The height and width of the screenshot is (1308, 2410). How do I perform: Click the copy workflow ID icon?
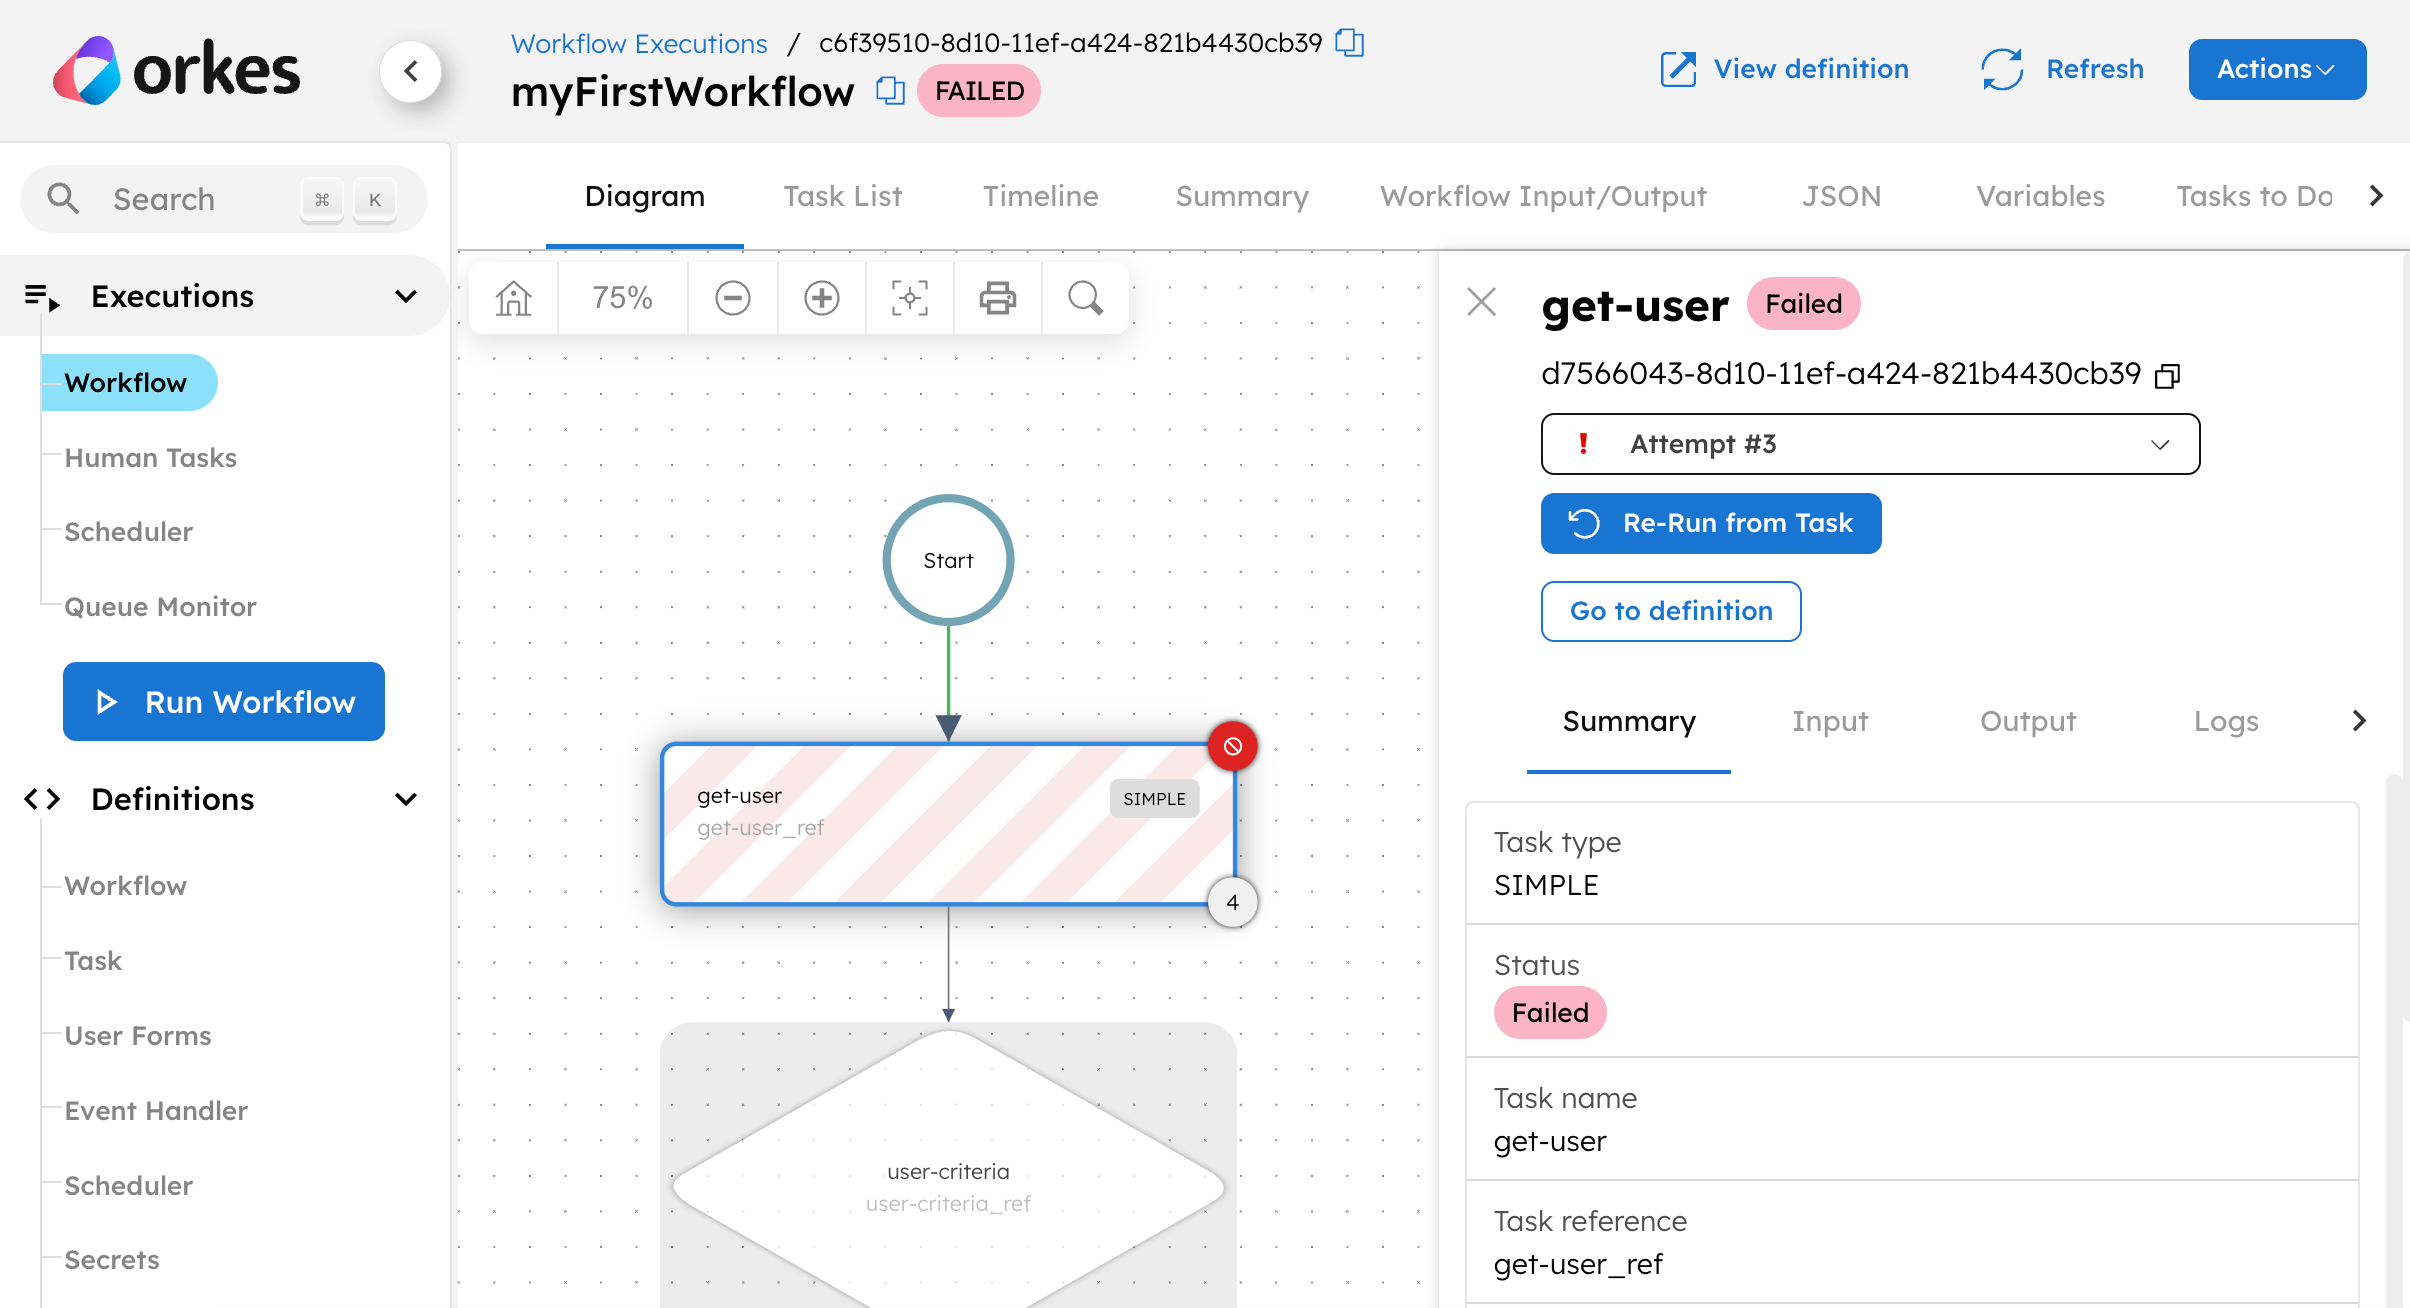coord(1351,42)
